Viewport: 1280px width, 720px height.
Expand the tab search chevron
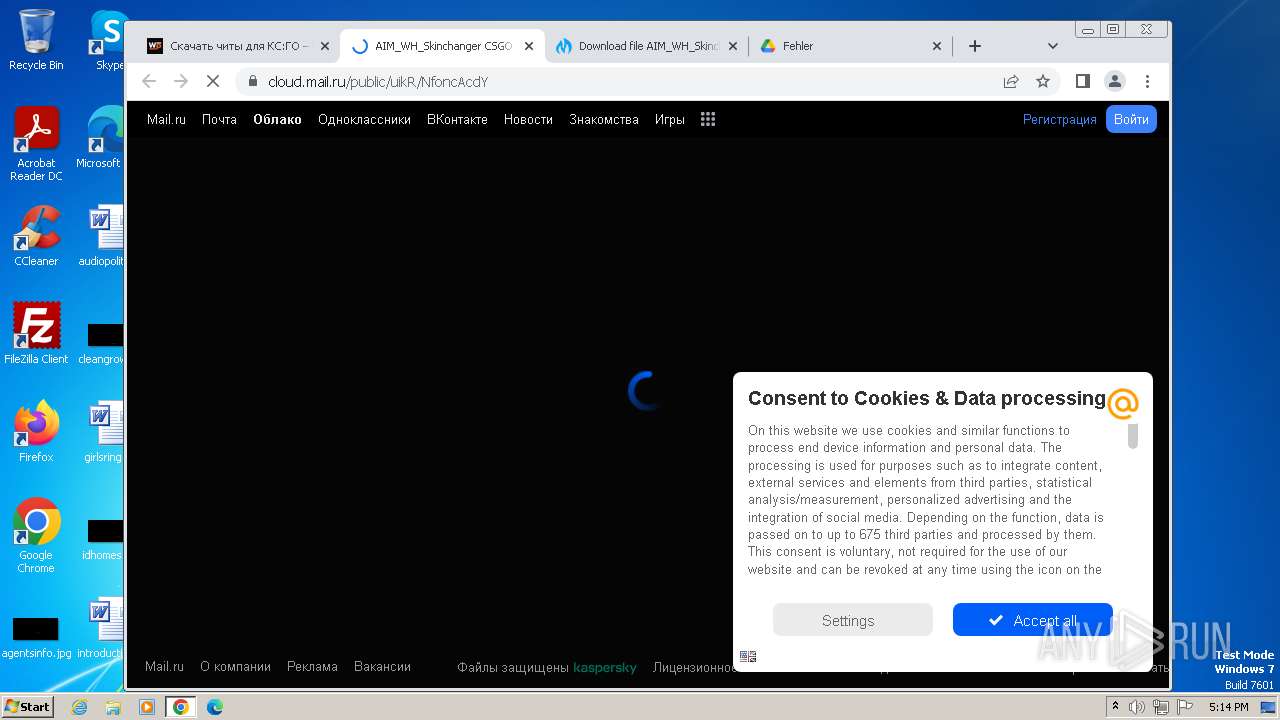pyautogui.click(x=1052, y=46)
